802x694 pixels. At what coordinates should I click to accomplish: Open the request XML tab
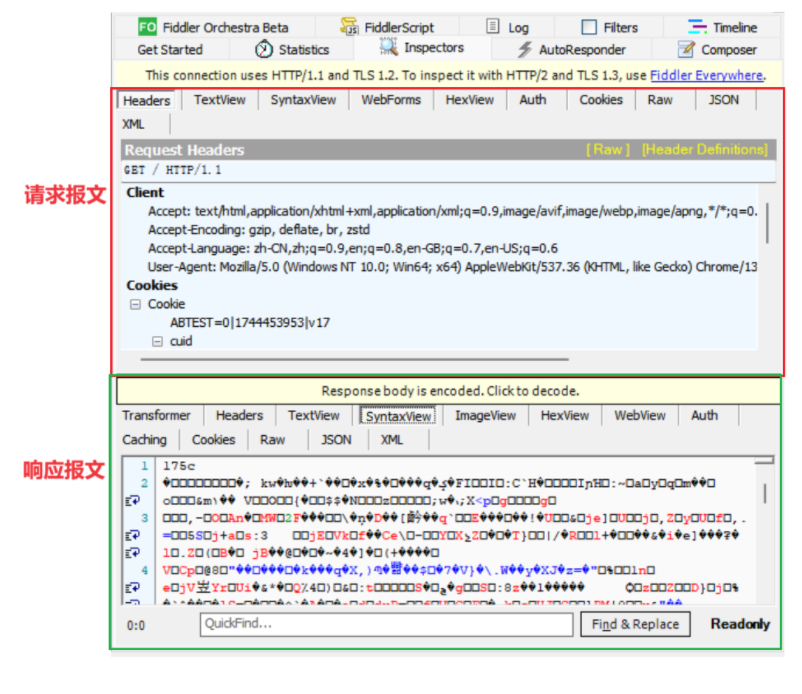click(x=133, y=124)
